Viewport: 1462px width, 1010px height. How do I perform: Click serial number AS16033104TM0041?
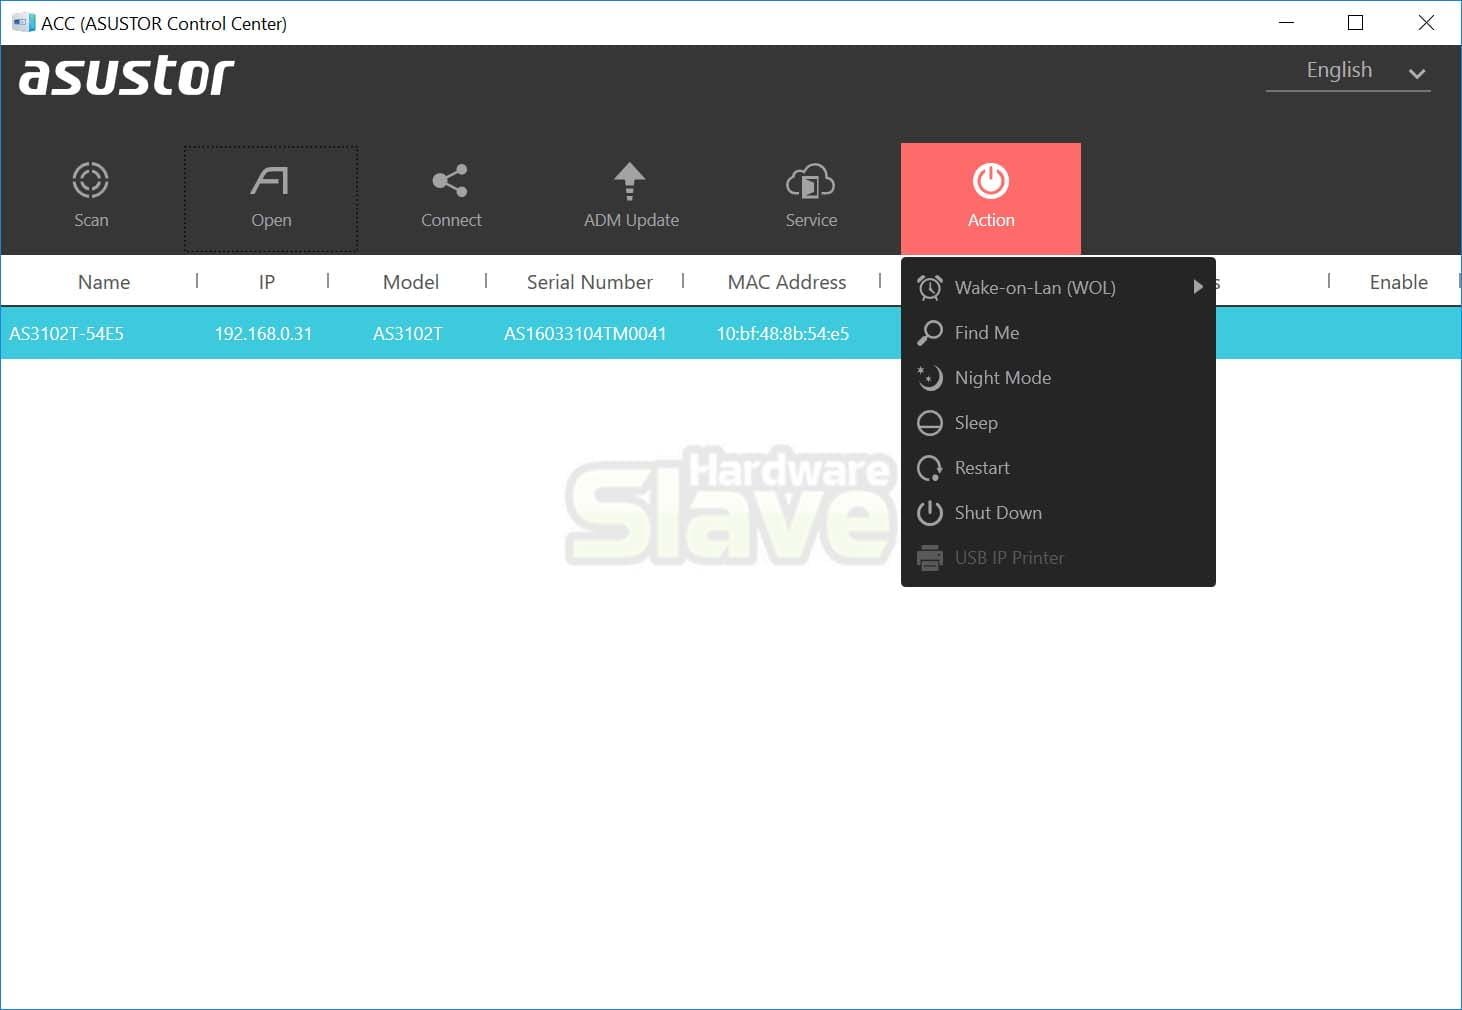pyautogui.click(x=585, y=334)
